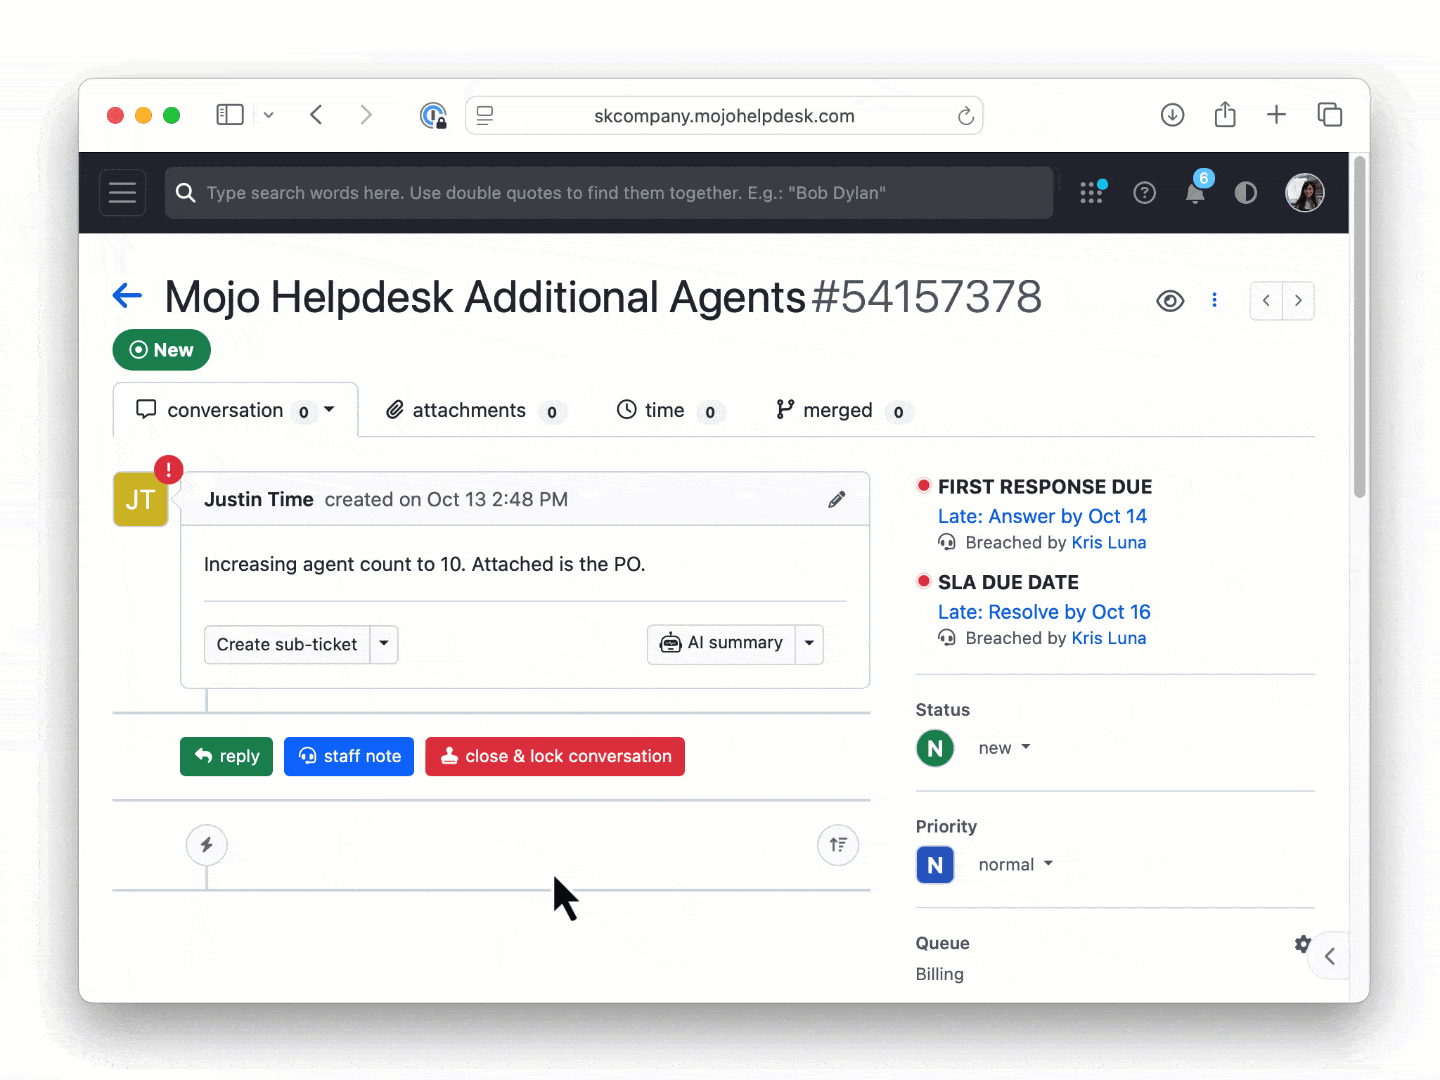1440x1080 pixels.
Task: Expand the Status new dropdown
Action: pos(1004,748)
